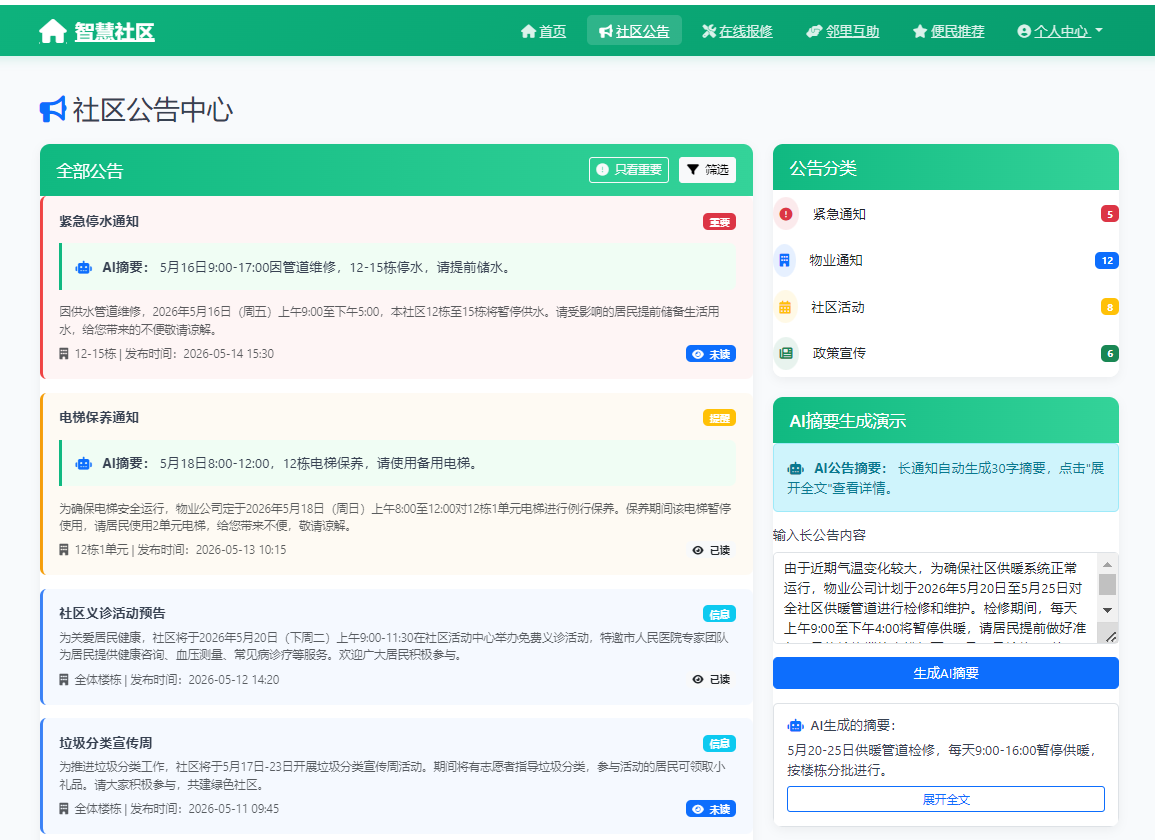The width and height of the screenshot is (1155, 840).
Task: Expand the 个人中心 dropdown menu
Action: pos(1060,31)
